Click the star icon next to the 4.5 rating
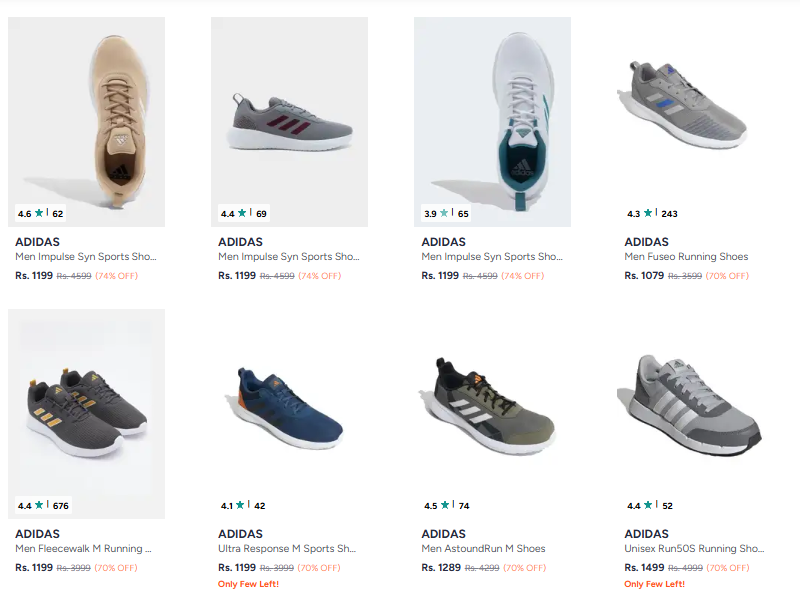800x597 pixels. pos(445,505)
